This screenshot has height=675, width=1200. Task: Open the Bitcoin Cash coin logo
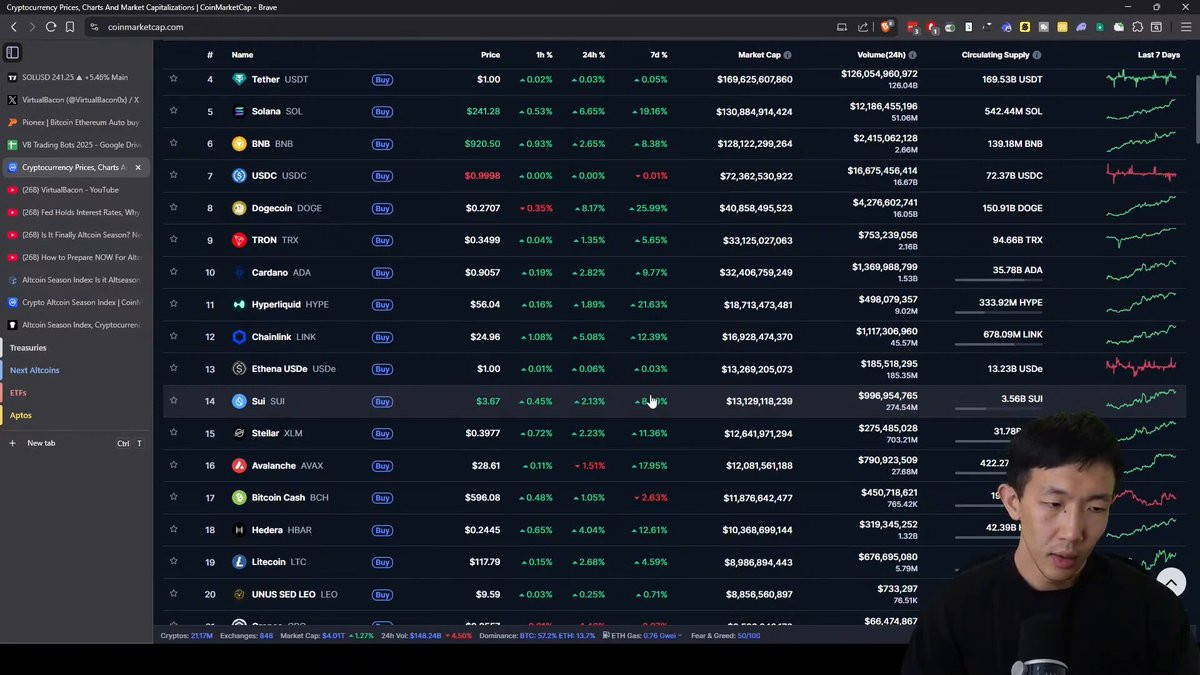[x=239, y=497]
